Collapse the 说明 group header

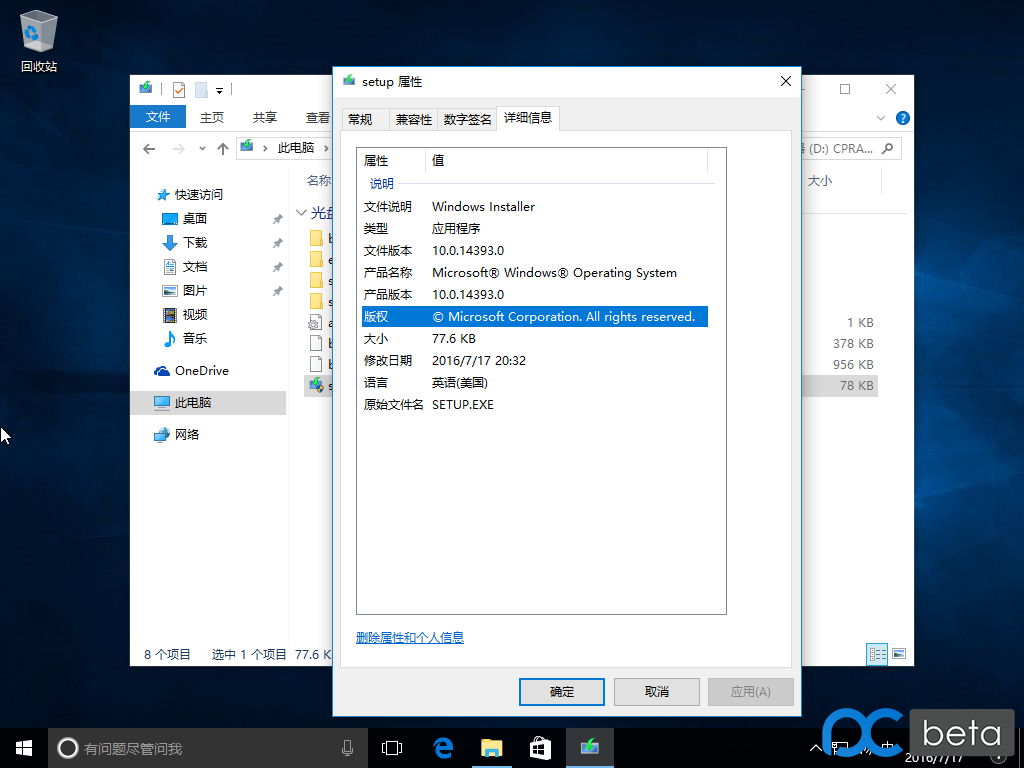pos(382,184)
